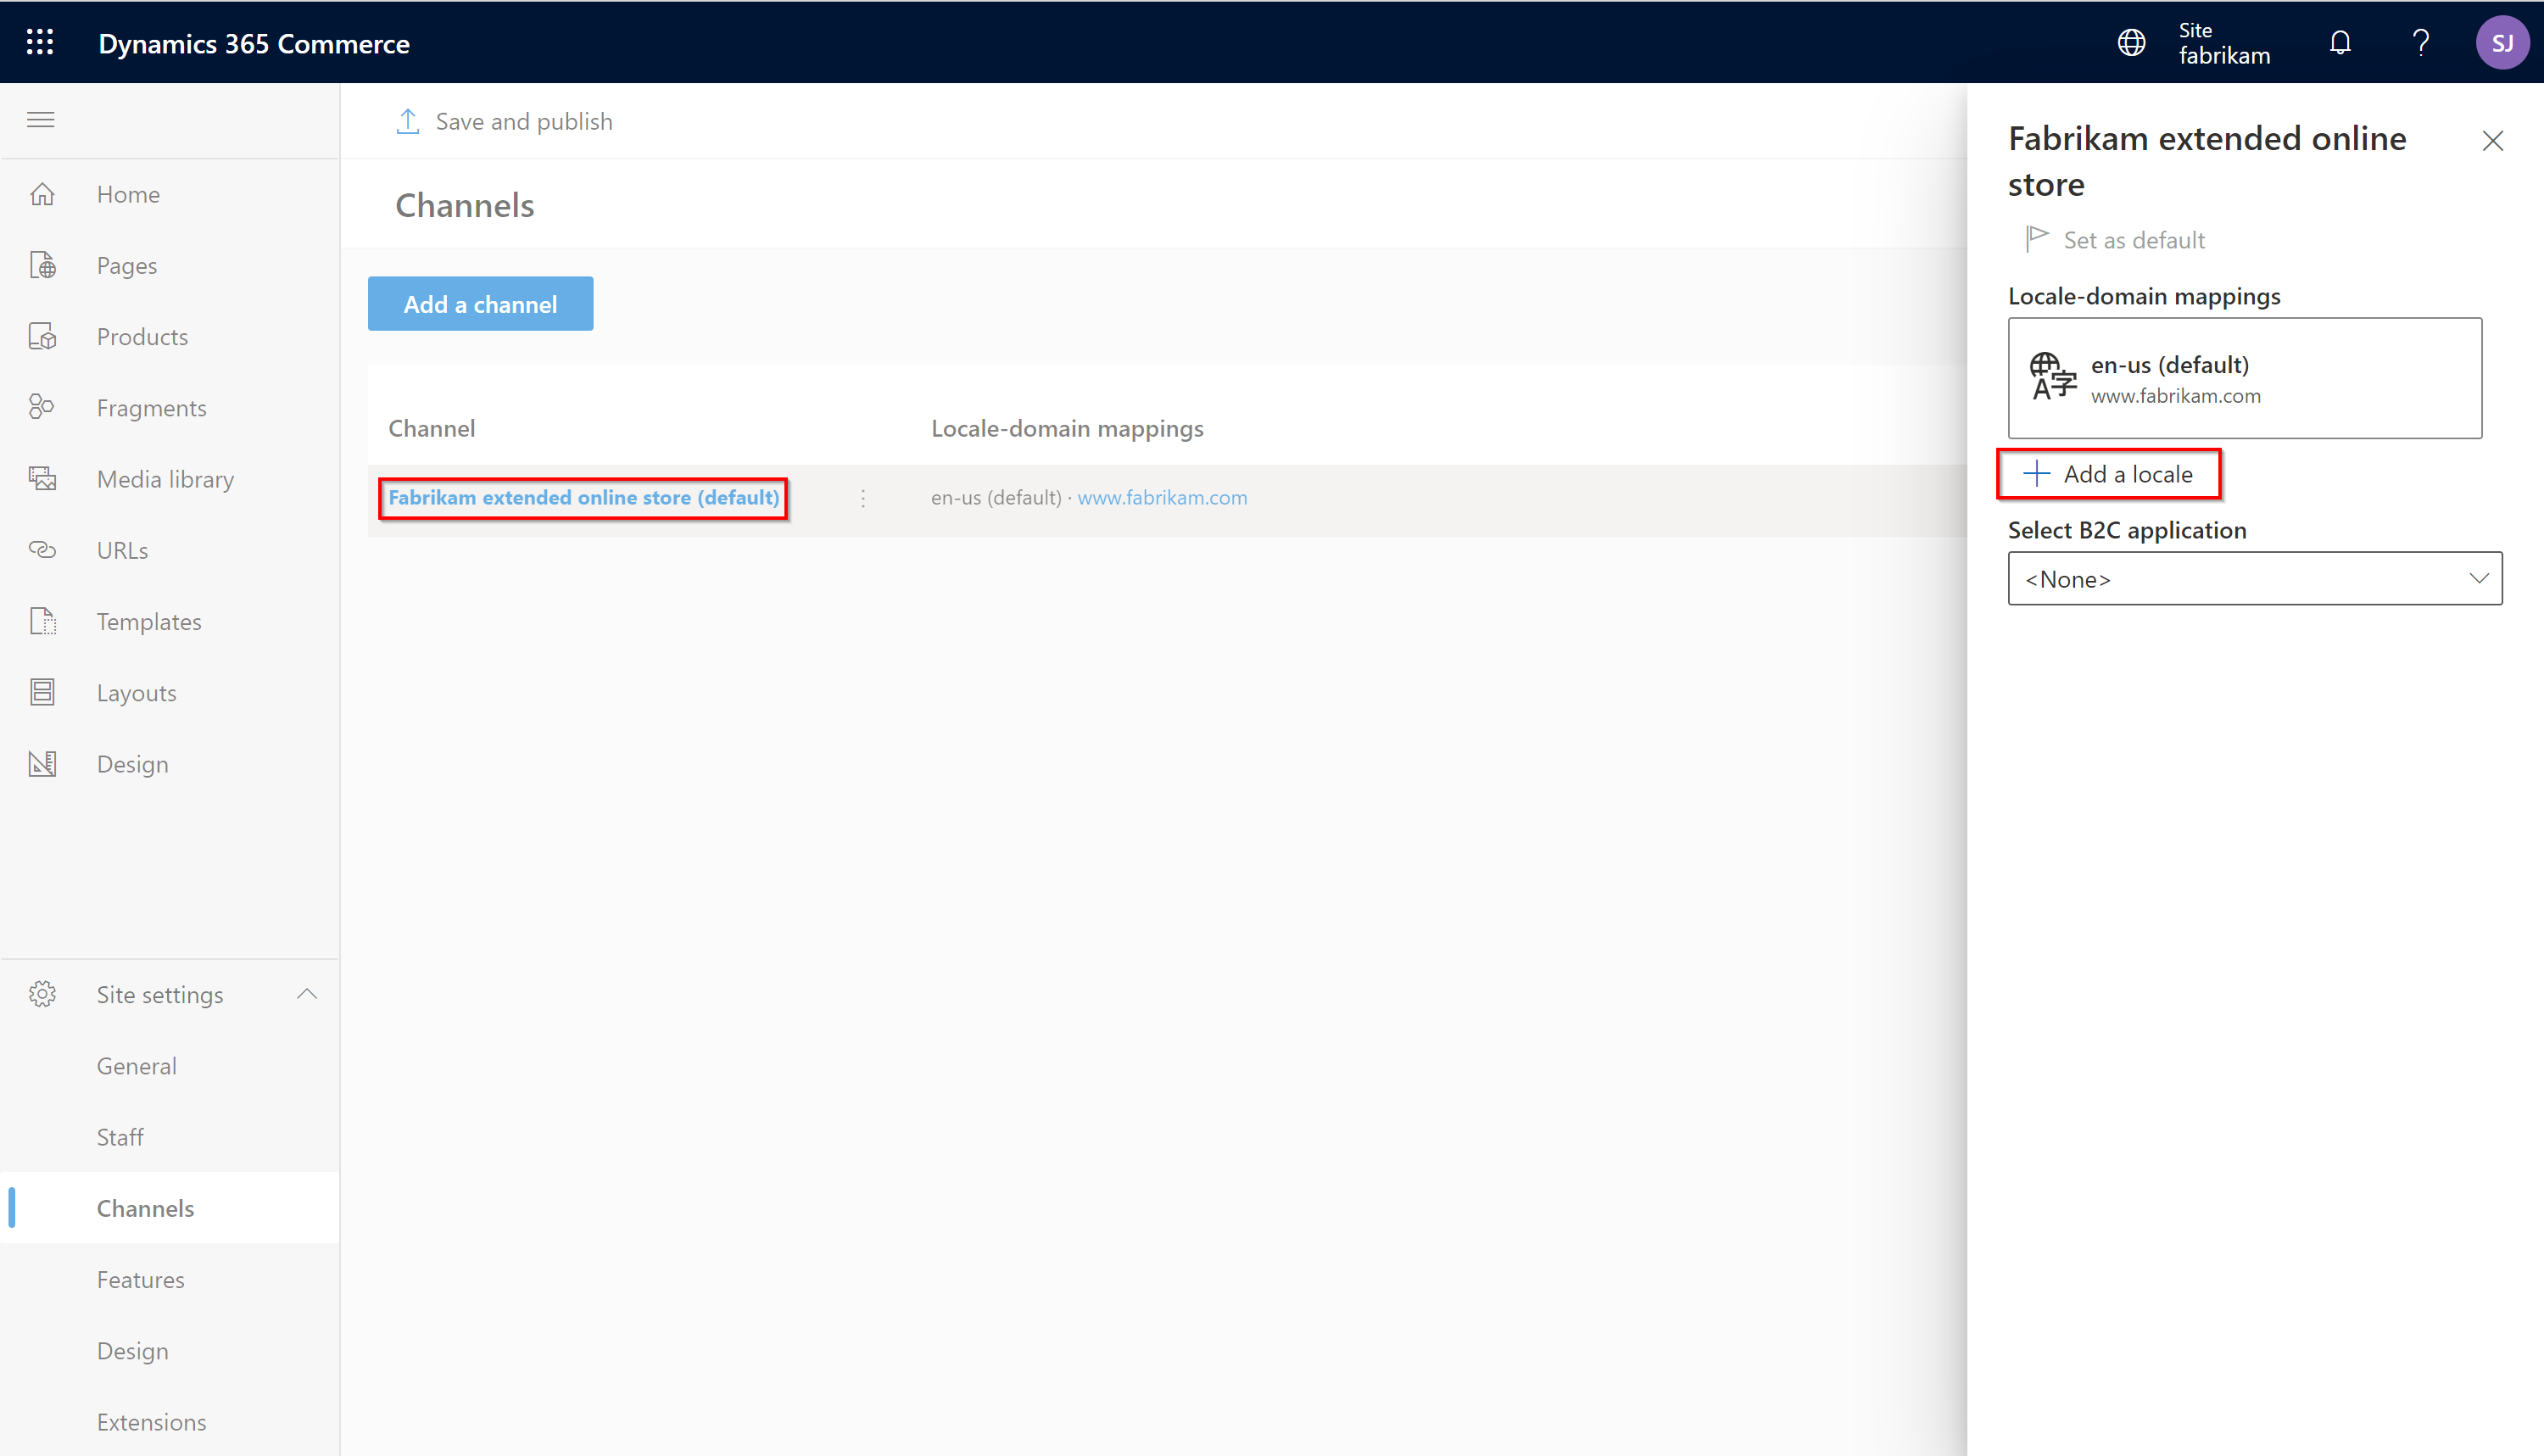The image size is (2544, 1456).
Task: Click Add a channel button
Action: tap(481, 304)
